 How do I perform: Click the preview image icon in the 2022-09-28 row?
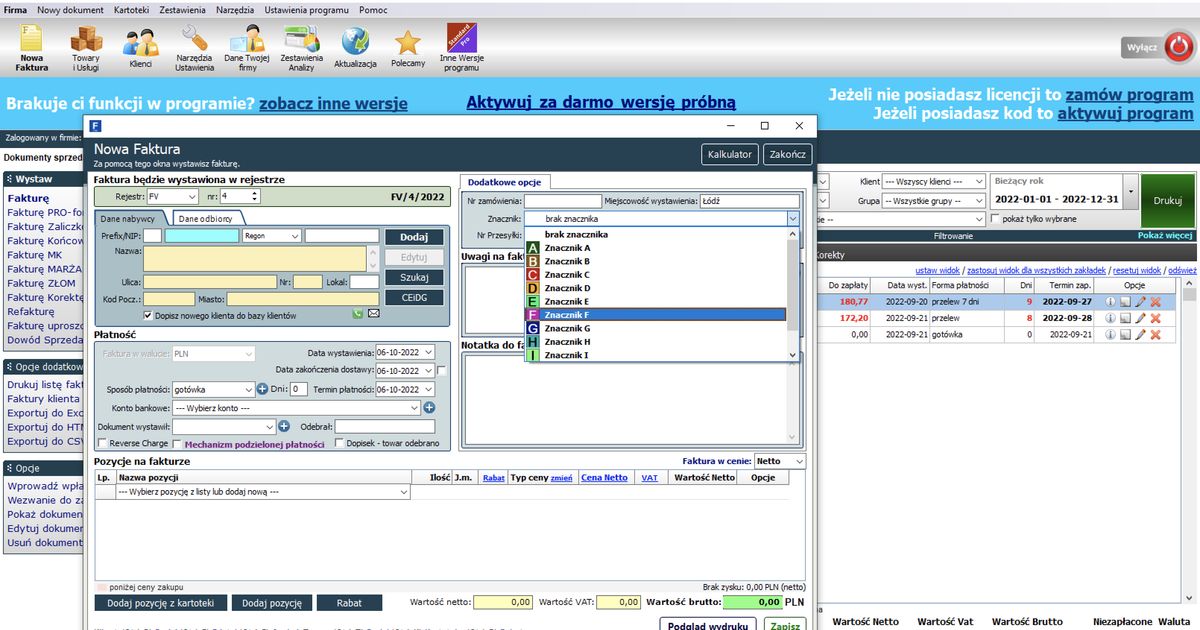tap(1125, 318)
